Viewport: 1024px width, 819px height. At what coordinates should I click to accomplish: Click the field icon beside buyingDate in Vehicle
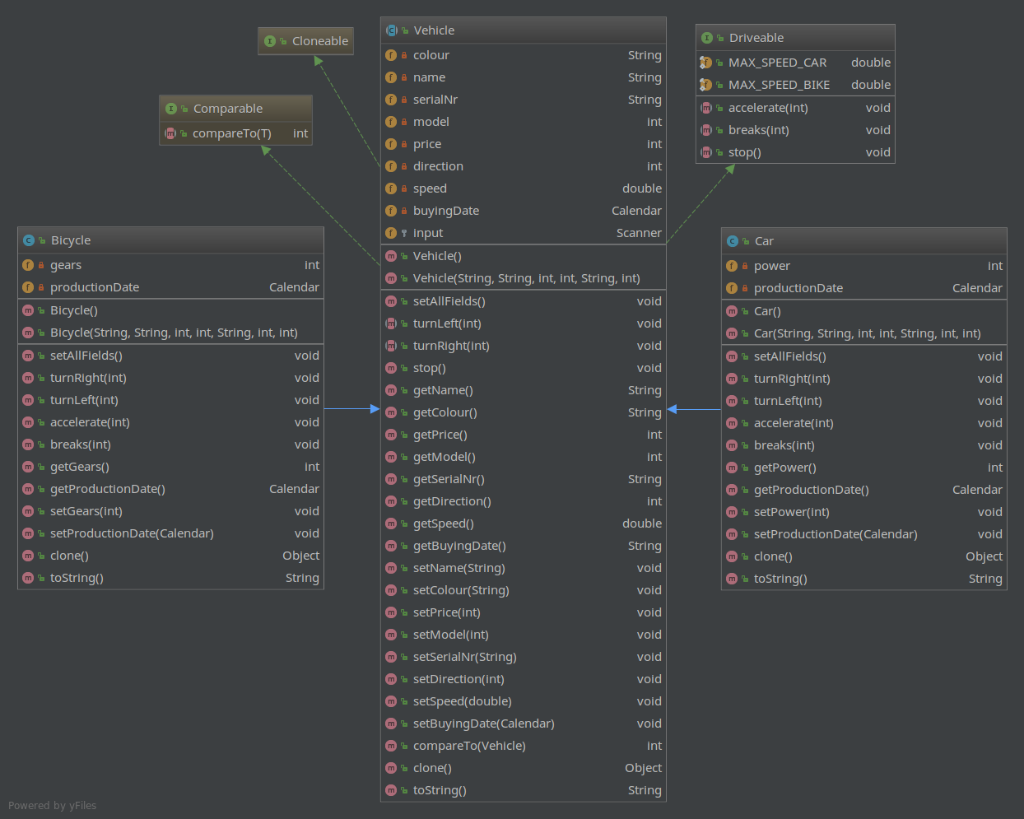tap(391, 211)
